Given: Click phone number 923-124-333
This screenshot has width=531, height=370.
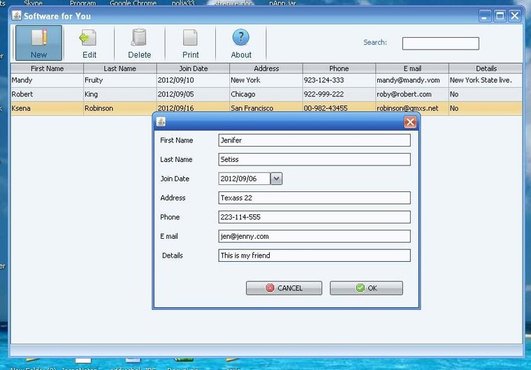Looking at the screenshot, I should (339, 80).
